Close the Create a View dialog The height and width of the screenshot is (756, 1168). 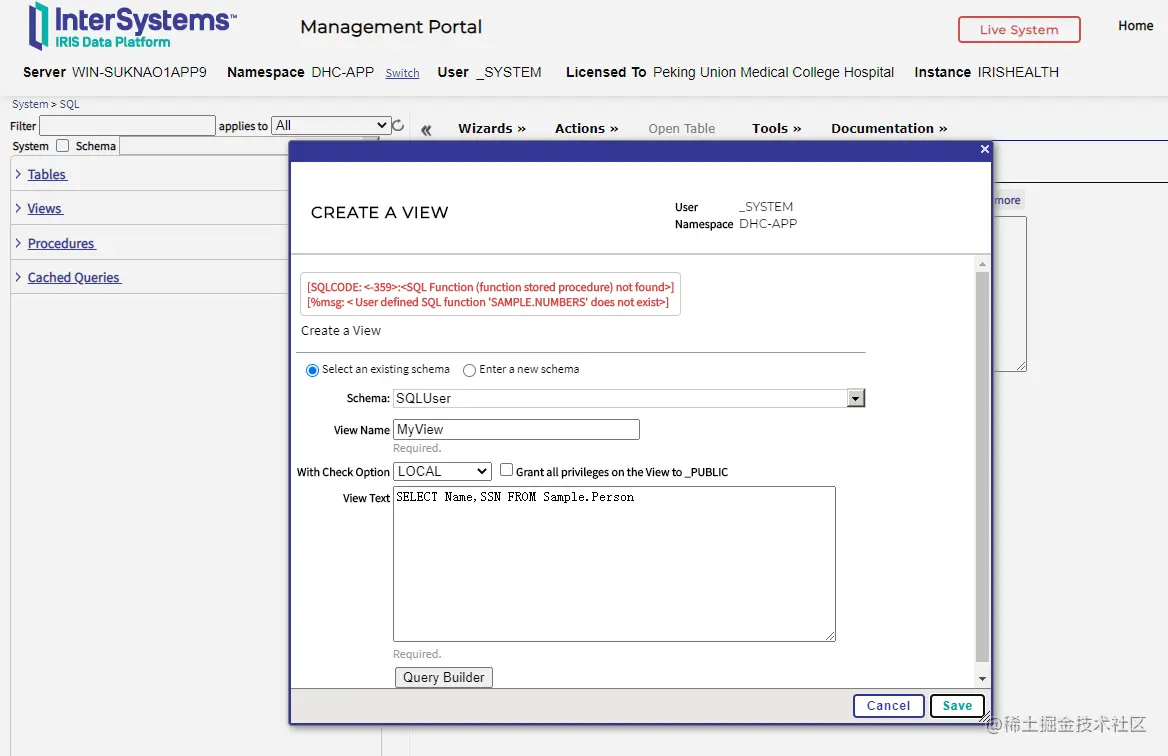(x=985, y=149)
